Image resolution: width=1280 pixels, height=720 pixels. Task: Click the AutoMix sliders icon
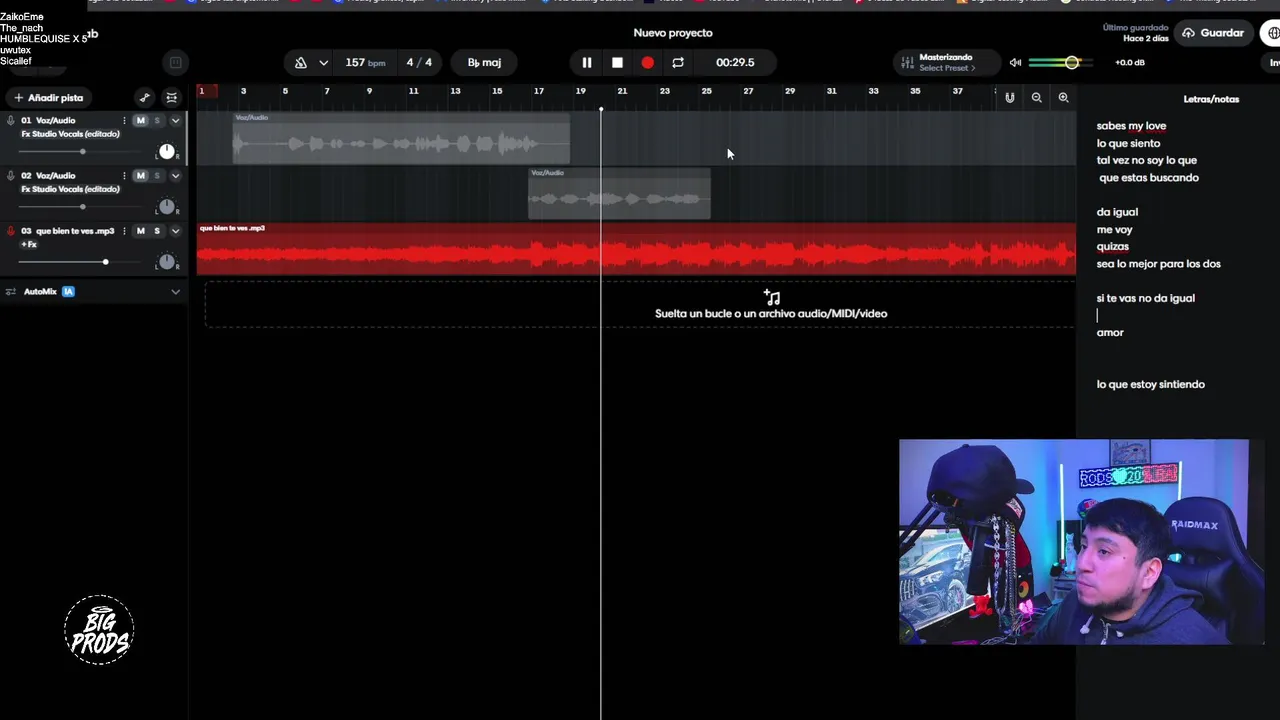[11, 292]
